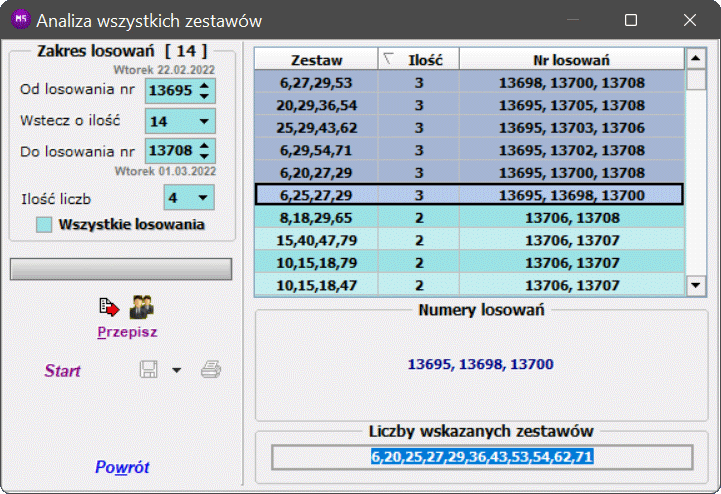
Task: Click the cell 13695, 13702, 13708
Action: 572,150
